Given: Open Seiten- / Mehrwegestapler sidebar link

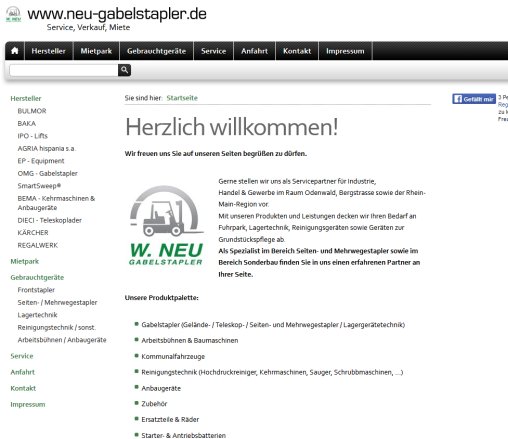Looking at the screenshot, I should click(57, 302).
